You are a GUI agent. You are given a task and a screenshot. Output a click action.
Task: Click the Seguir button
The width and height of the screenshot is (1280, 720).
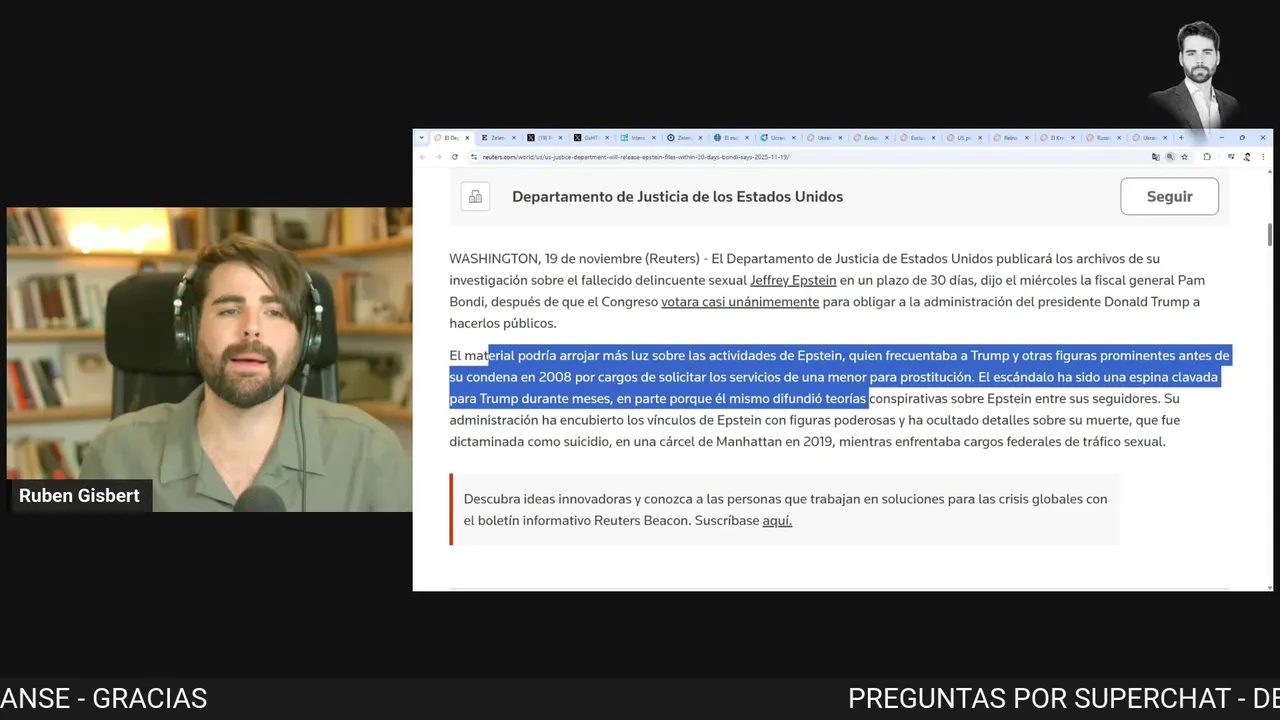click(1169, 196)
